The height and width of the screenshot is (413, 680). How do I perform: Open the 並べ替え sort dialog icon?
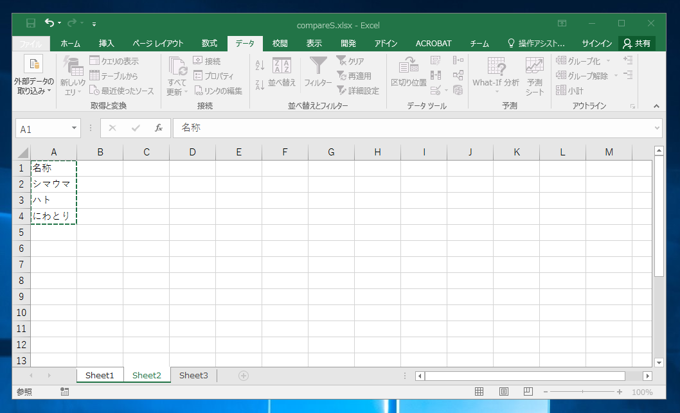coord(281,66)
